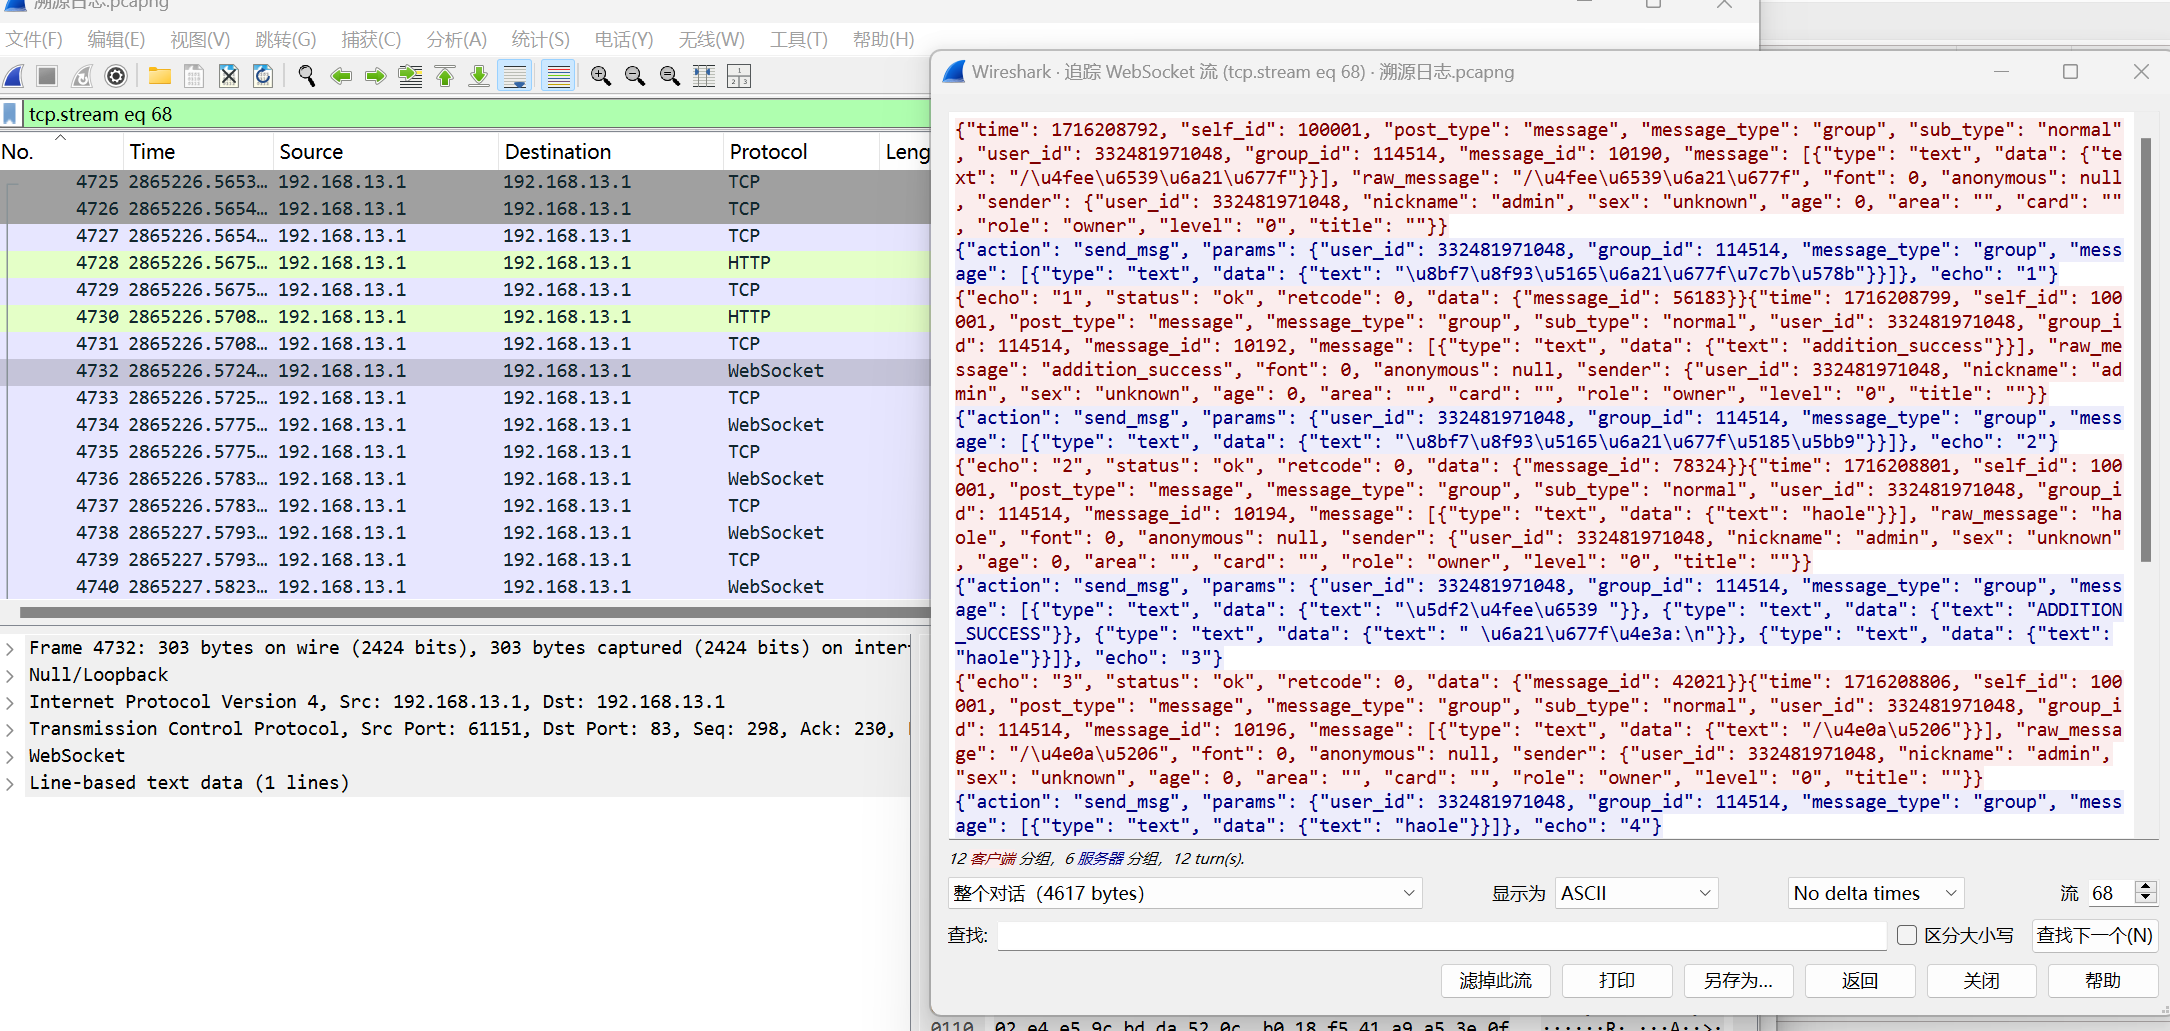The width and height of the screenshot is (2170, 1031).
Task: Click the 查找 search text field
Action: pos(1442,935)
